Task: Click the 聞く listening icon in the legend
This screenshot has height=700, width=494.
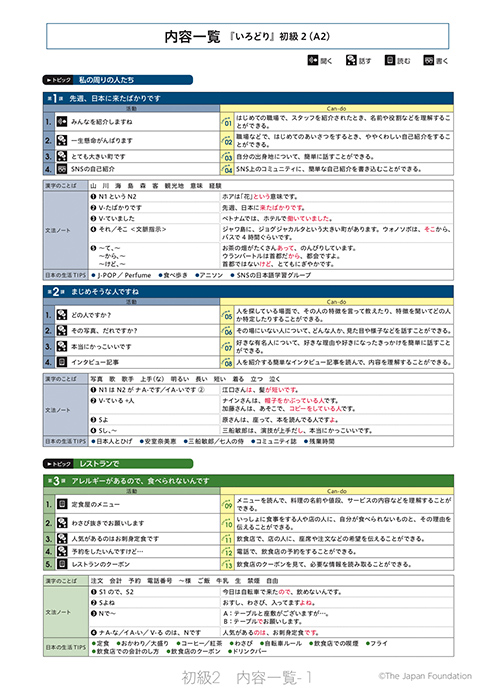Action: [x=312, y=60]
